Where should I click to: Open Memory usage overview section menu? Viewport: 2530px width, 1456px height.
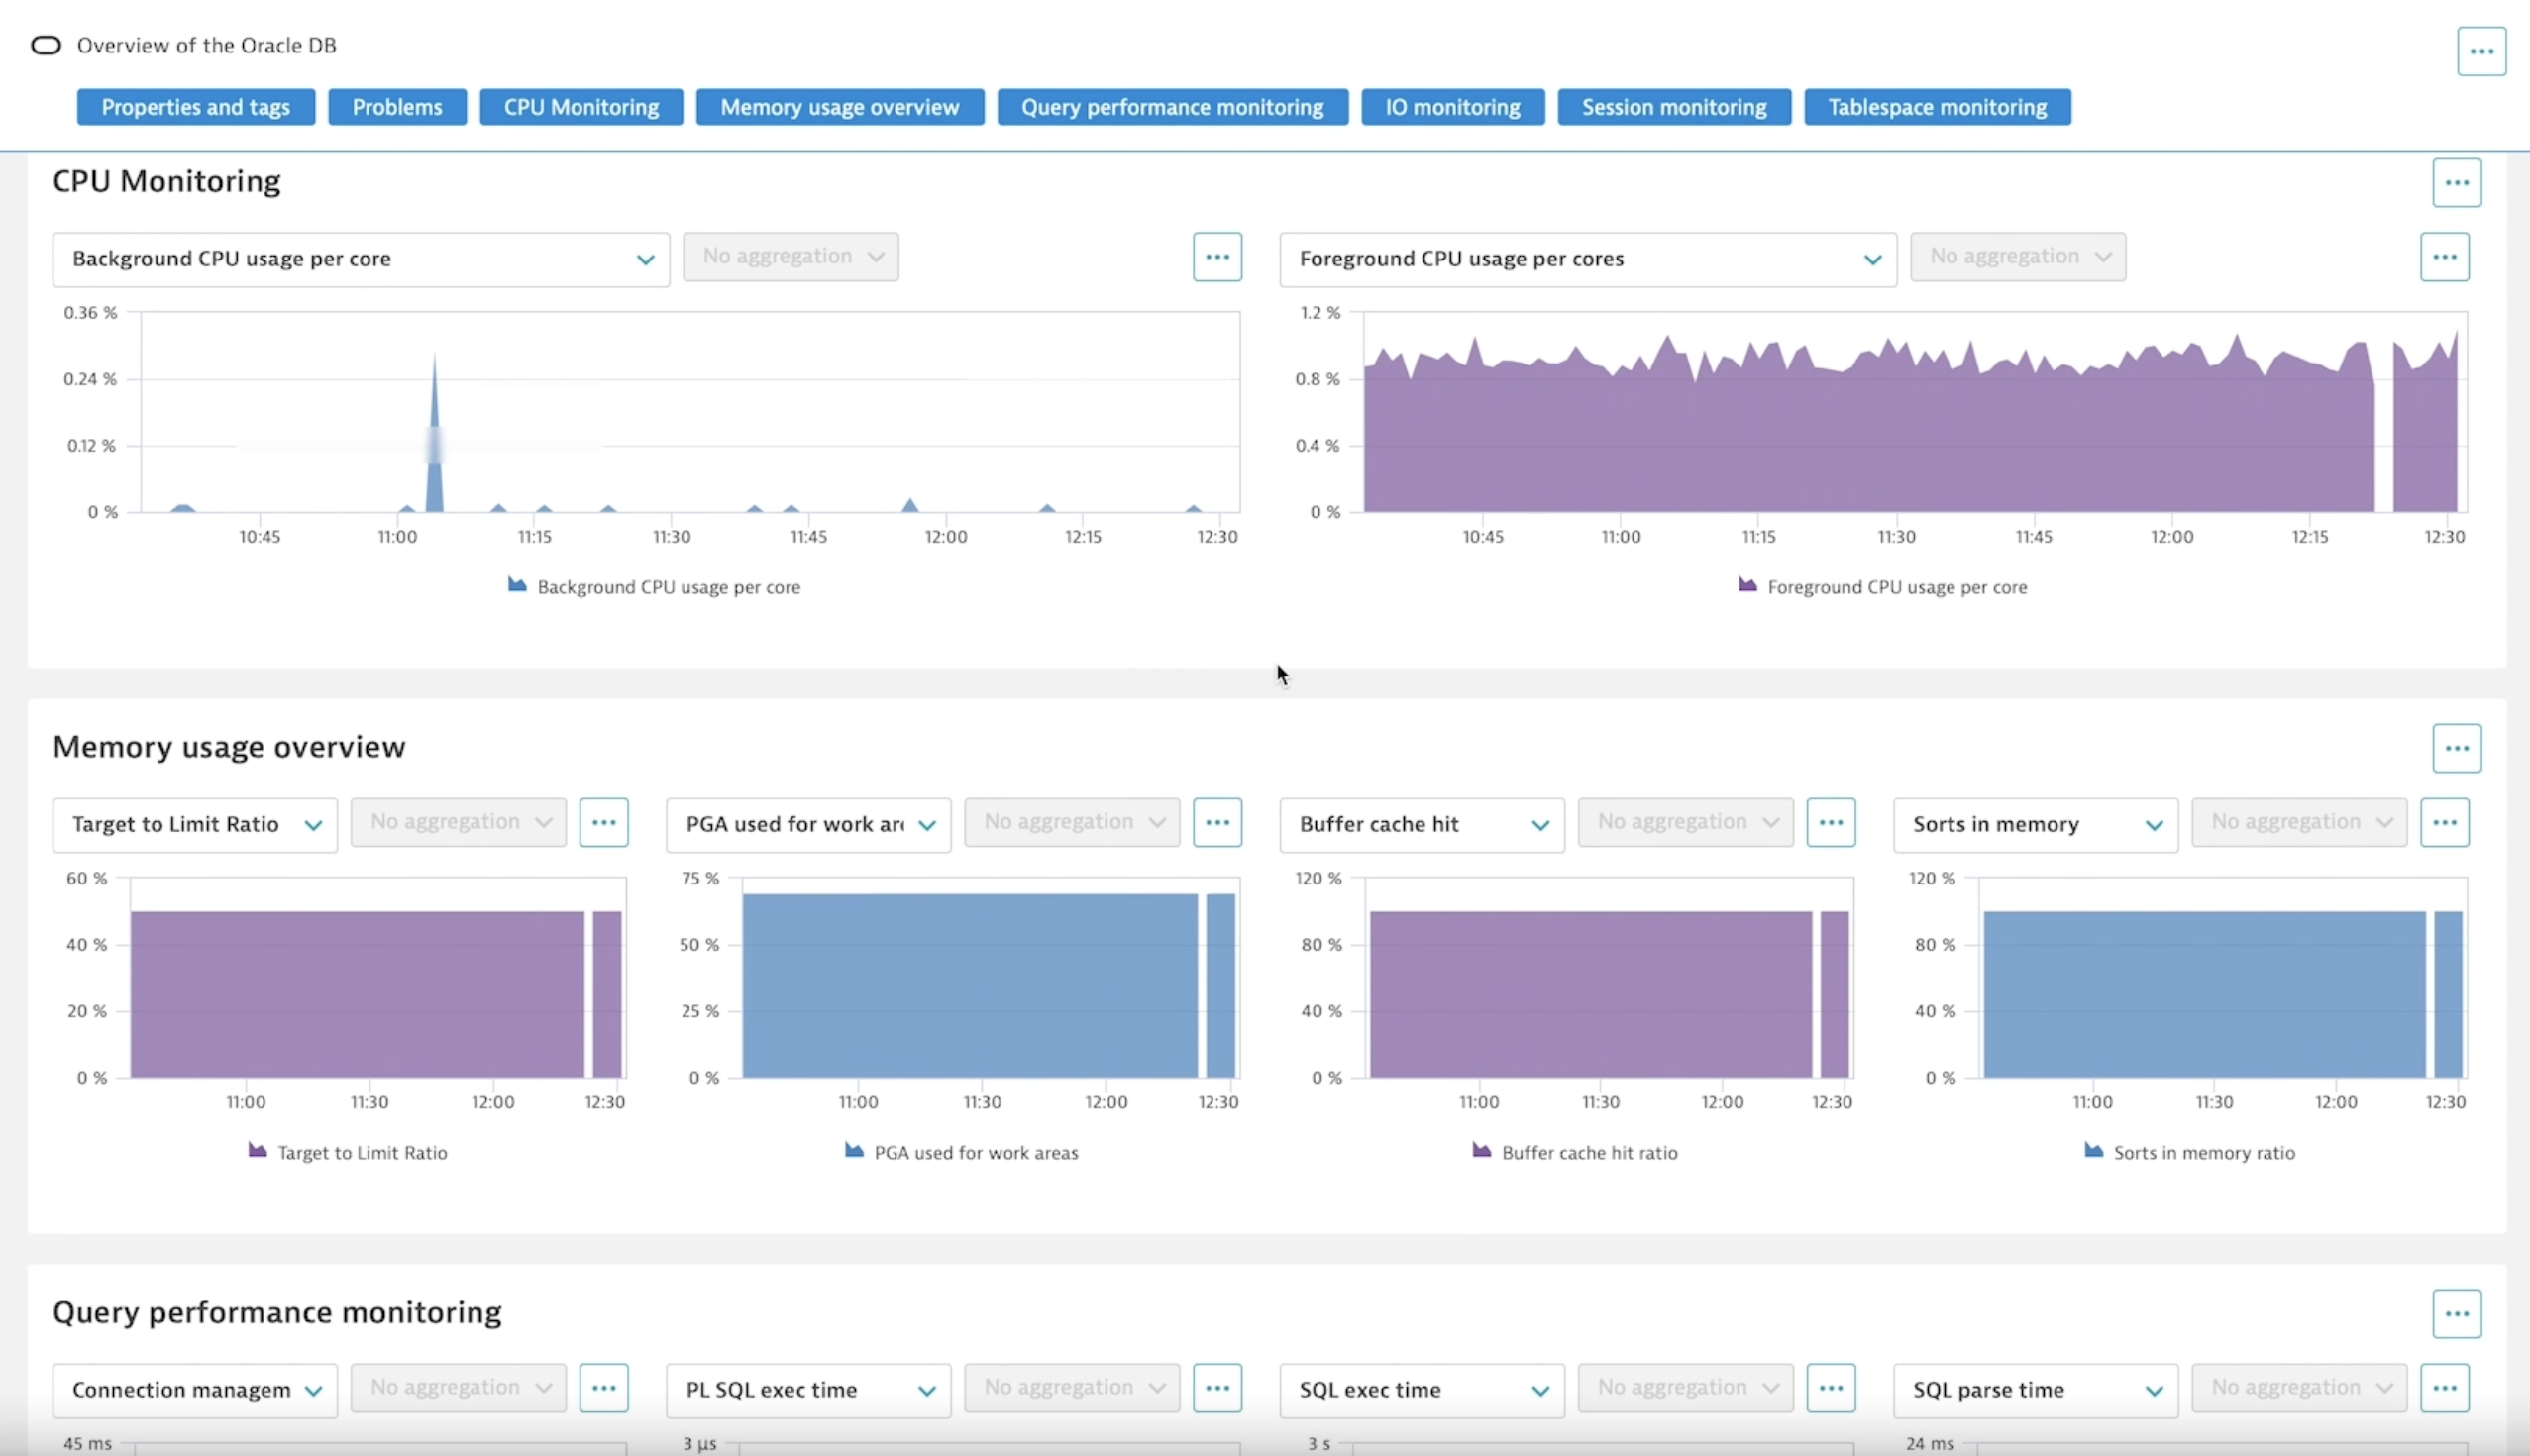pyautogui.click(x=2456, y=748)
